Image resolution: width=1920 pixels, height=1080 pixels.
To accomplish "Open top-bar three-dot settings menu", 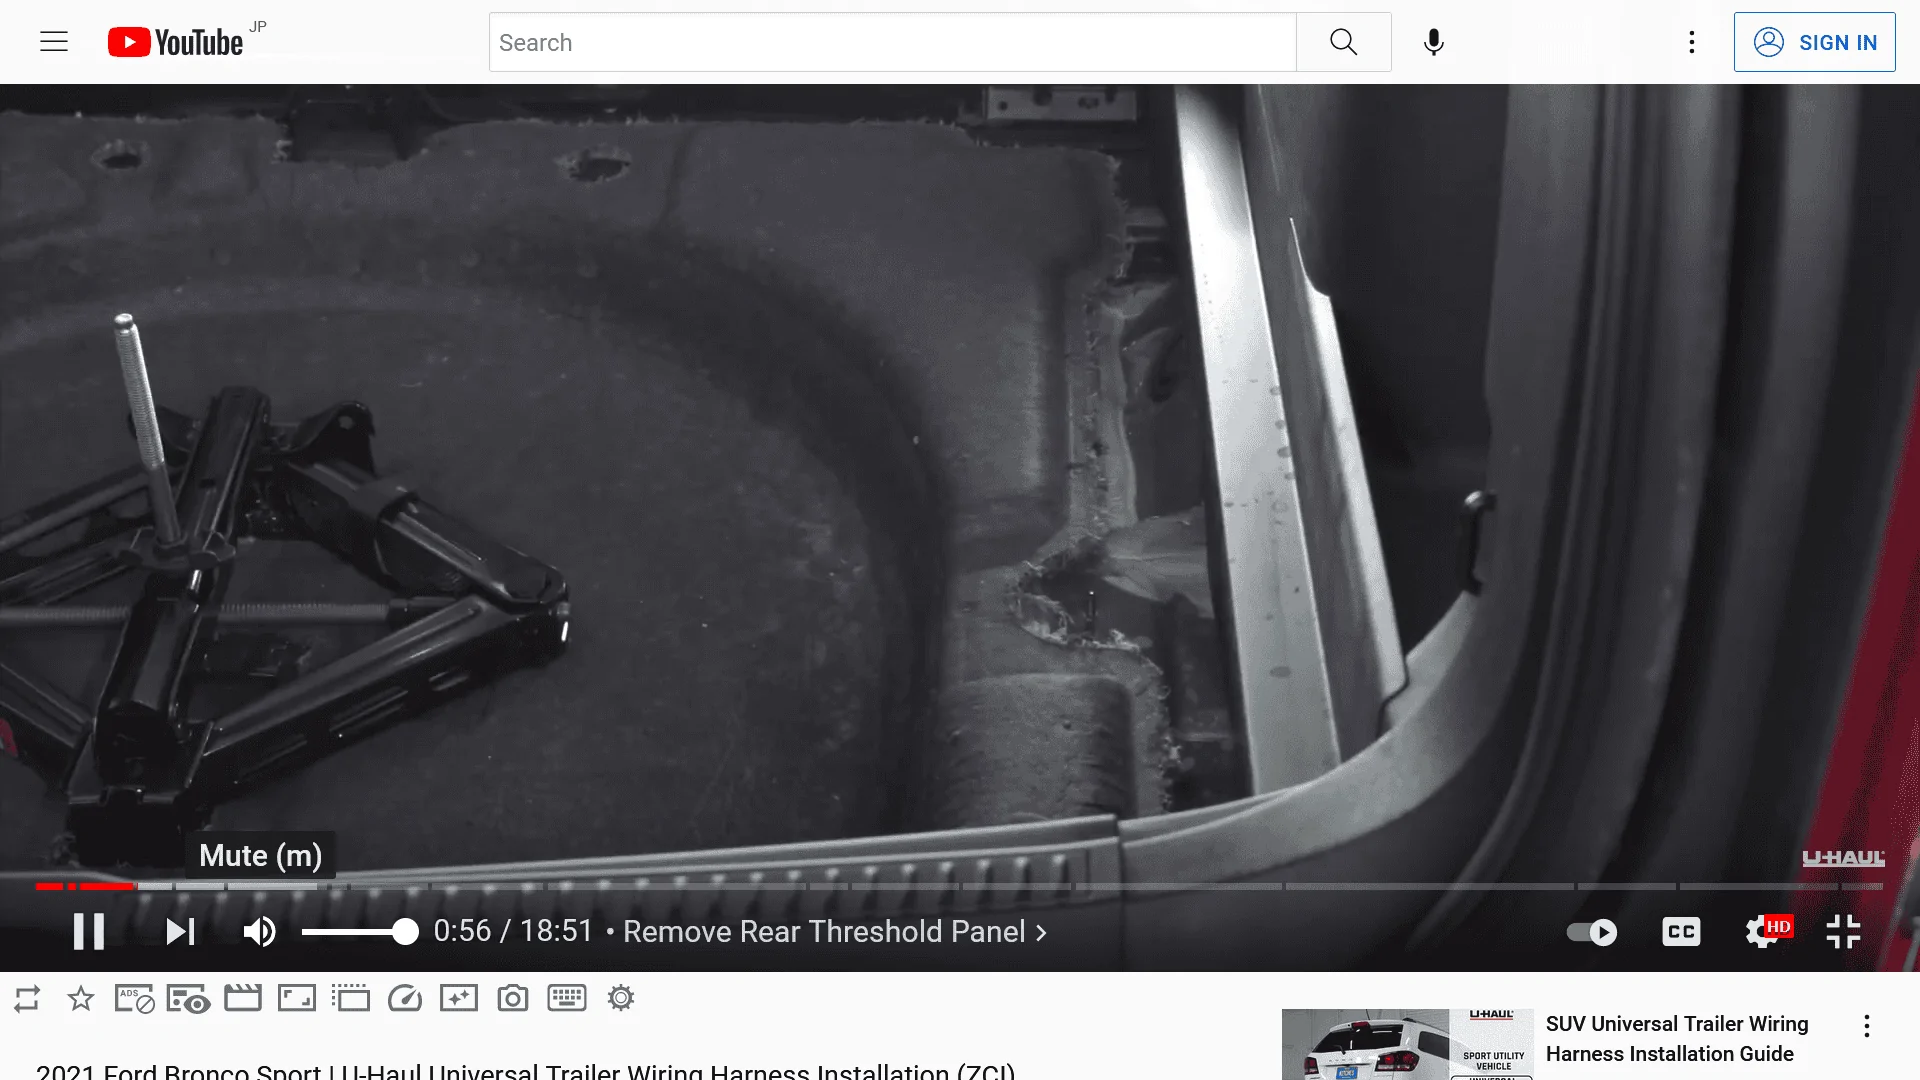I will coord(1691,42).
